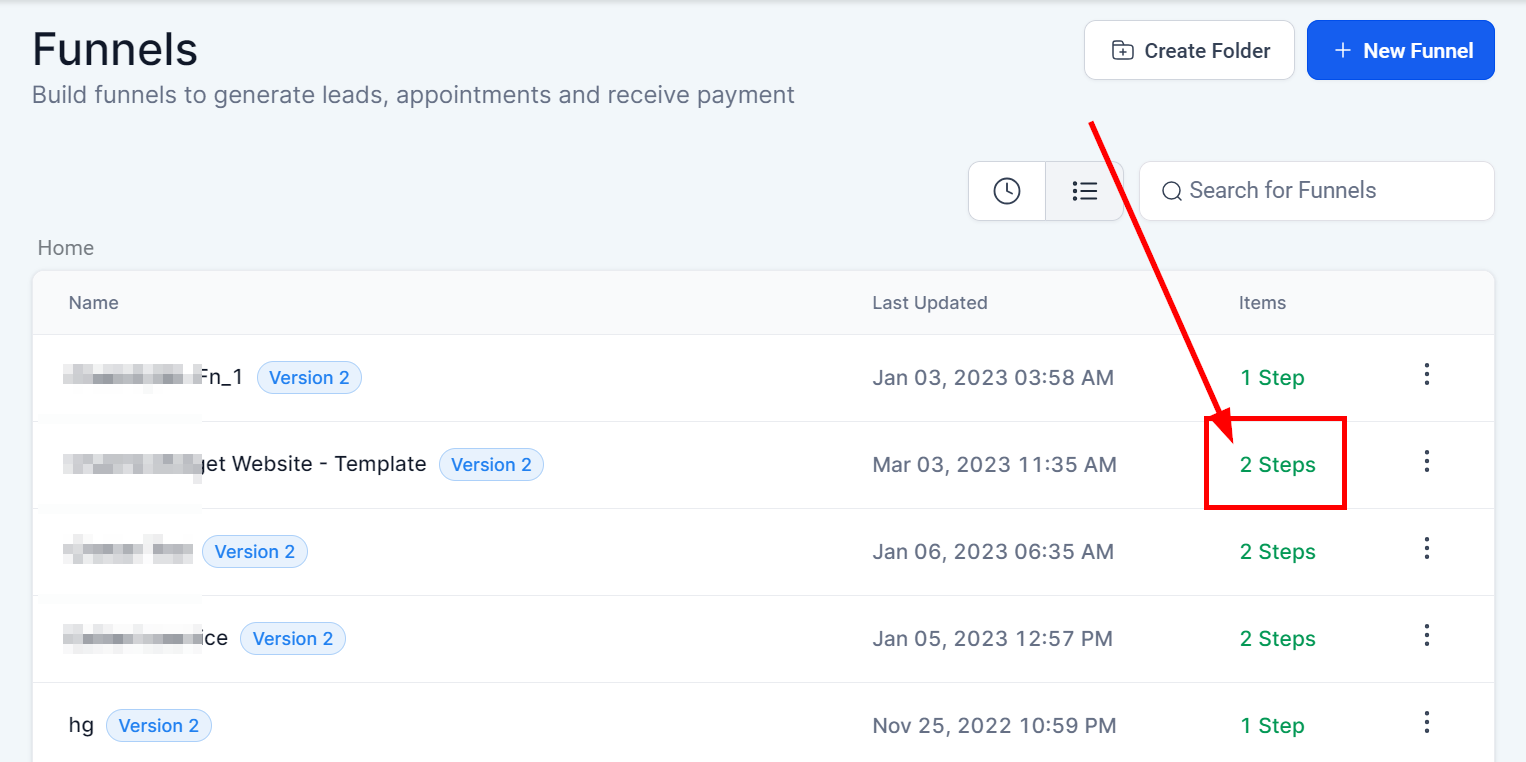Click 1 Step for Fn_1 funnel
Screen dimensions: 1526x762
[x=1272, y=378]
